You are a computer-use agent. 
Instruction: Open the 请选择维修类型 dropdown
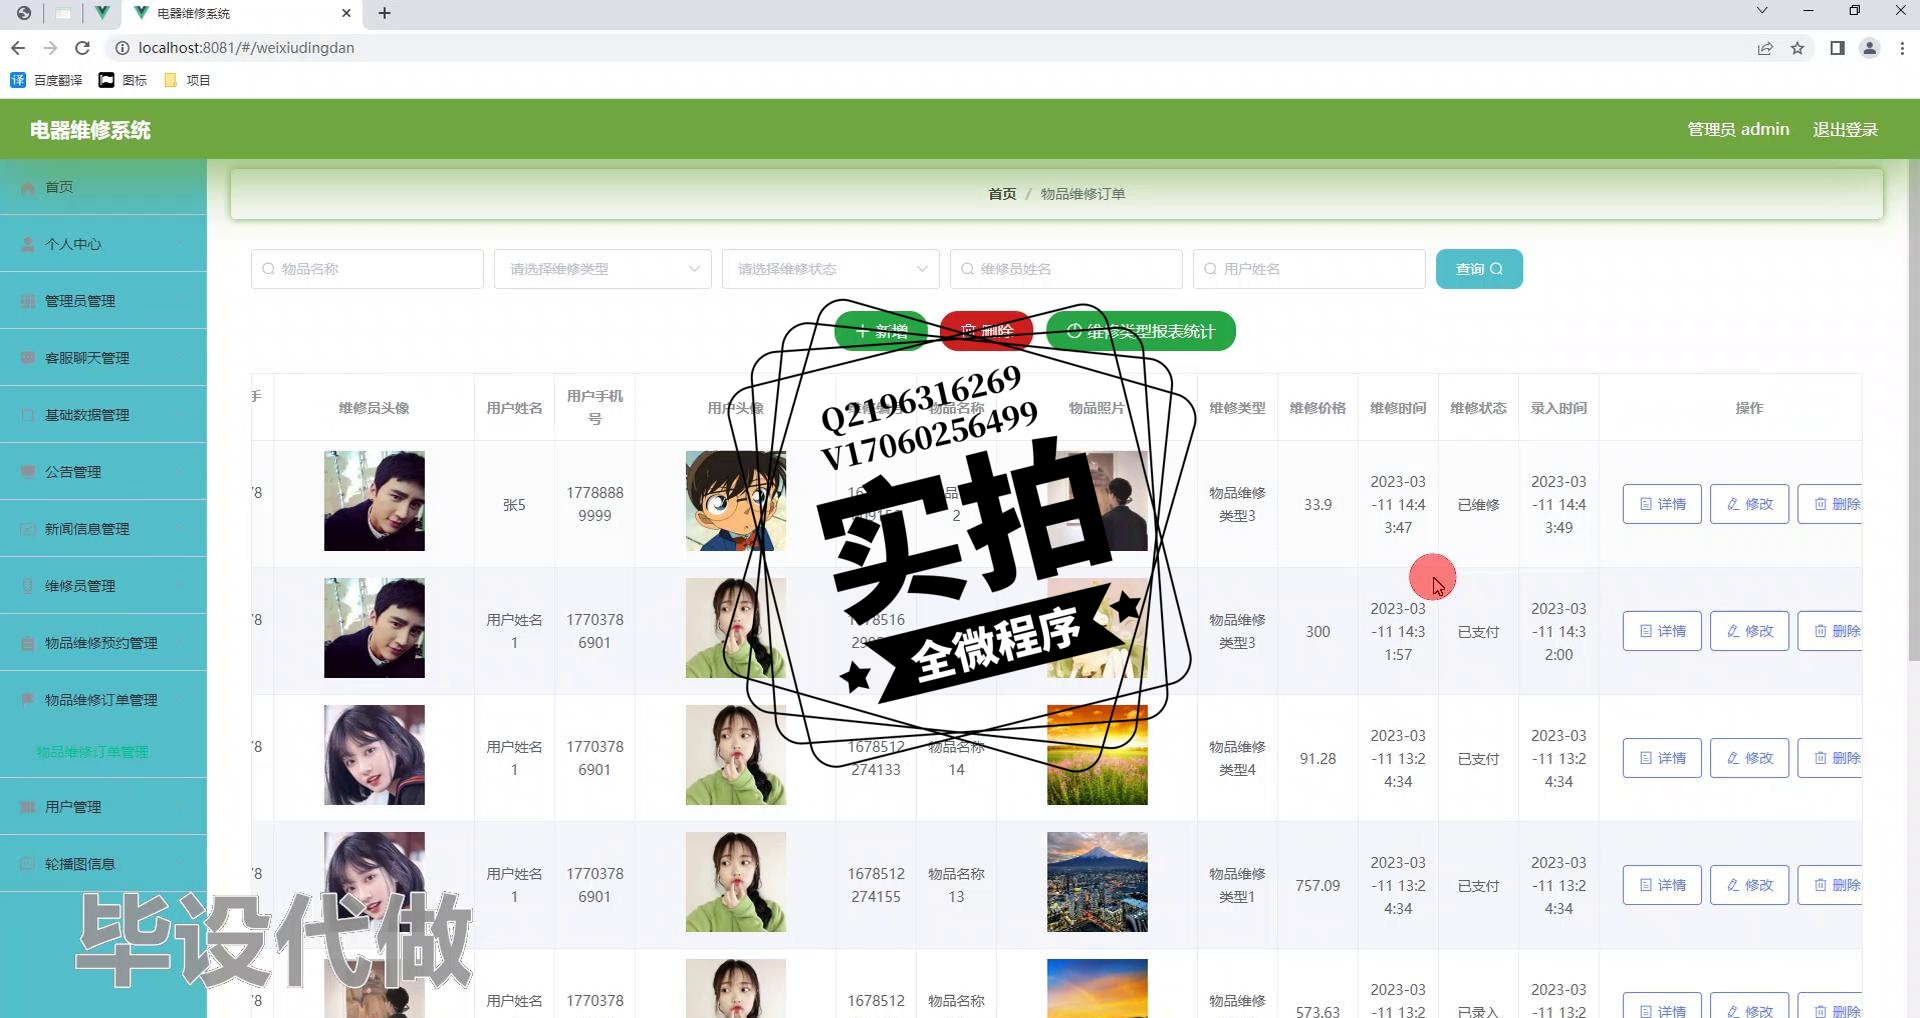[x=602, y=269]
